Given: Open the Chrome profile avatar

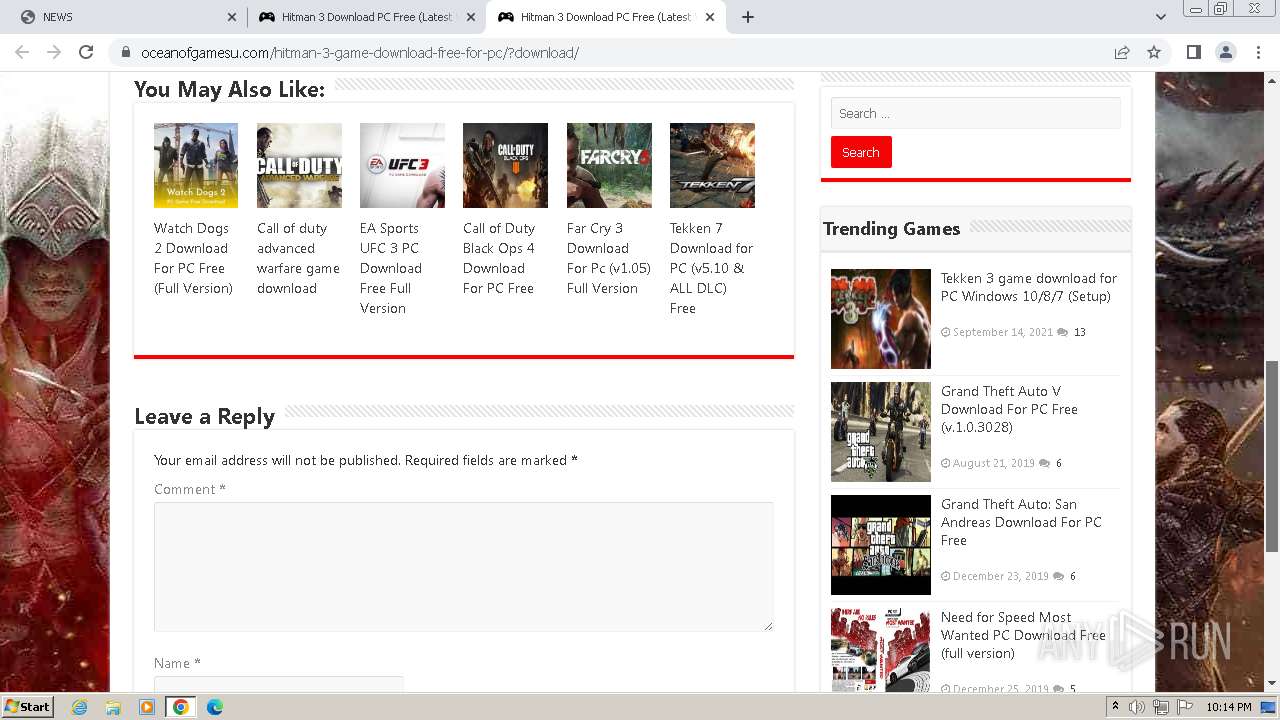Looking at the screenshot, I should [1225, 52].
